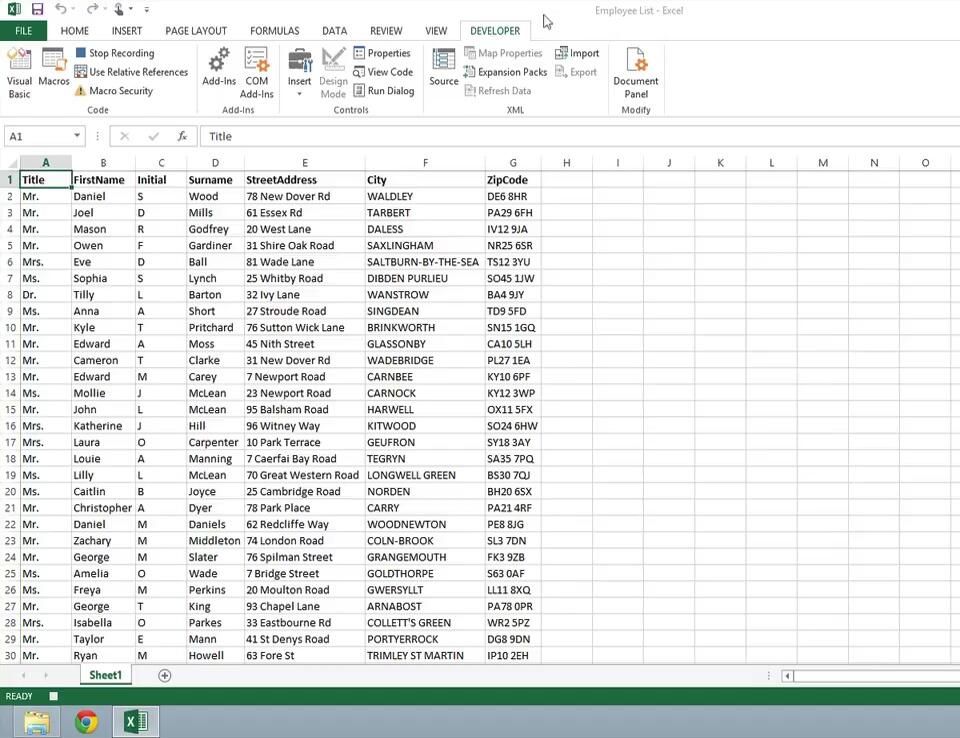Expand the undo history dropdown

click(73, 9)
